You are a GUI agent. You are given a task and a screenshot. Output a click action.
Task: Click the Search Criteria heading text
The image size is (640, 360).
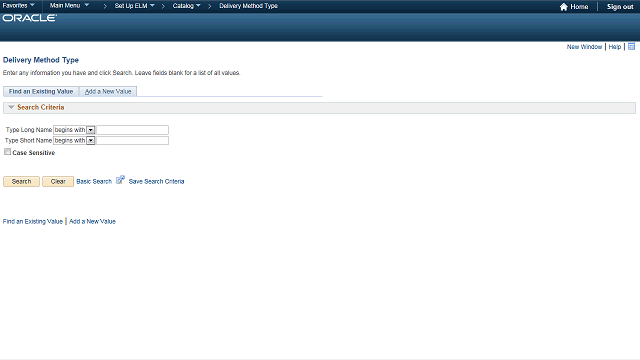(40, 107)
